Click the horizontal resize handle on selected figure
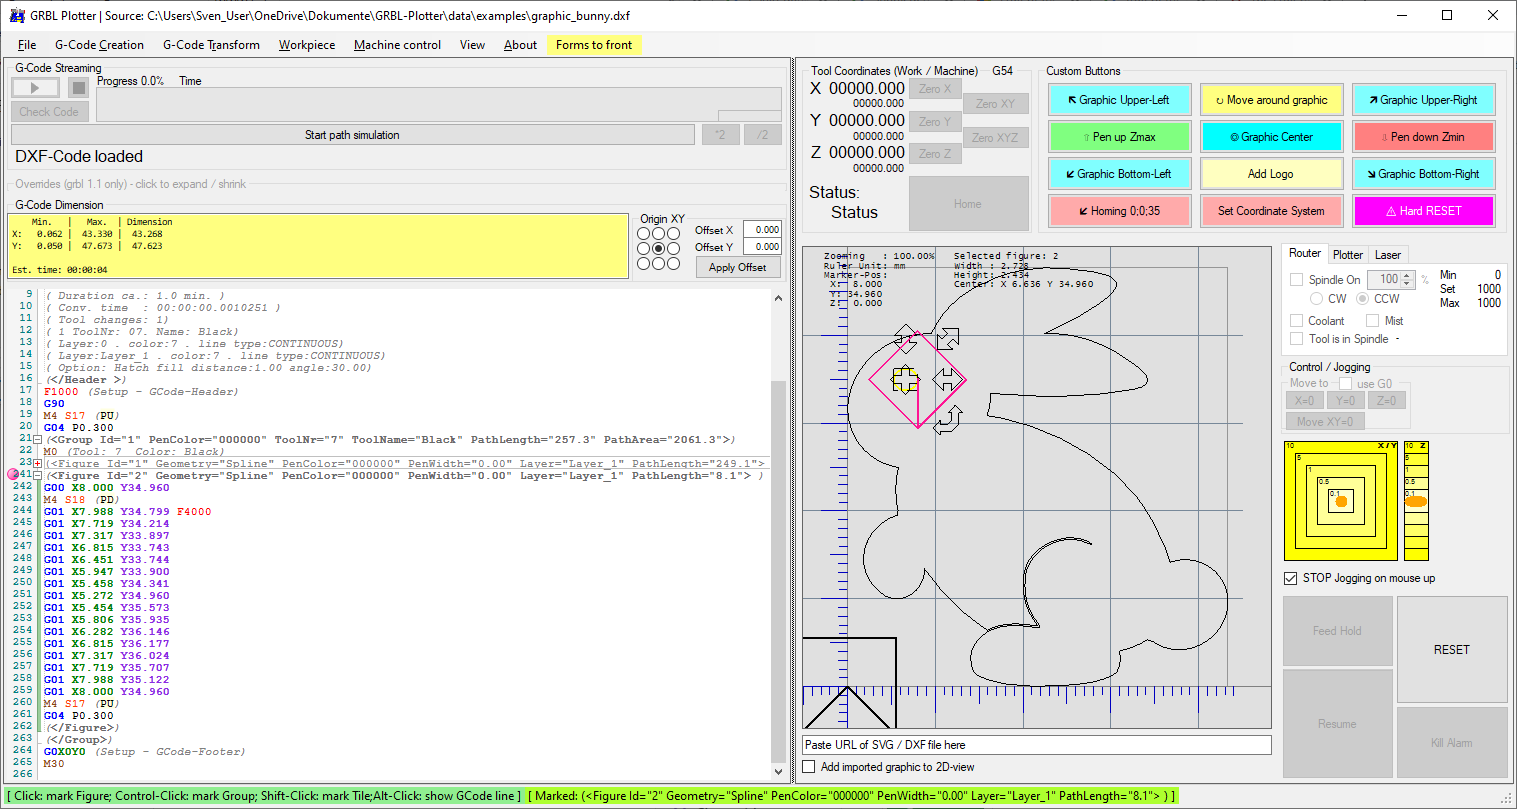 point(946,379)
